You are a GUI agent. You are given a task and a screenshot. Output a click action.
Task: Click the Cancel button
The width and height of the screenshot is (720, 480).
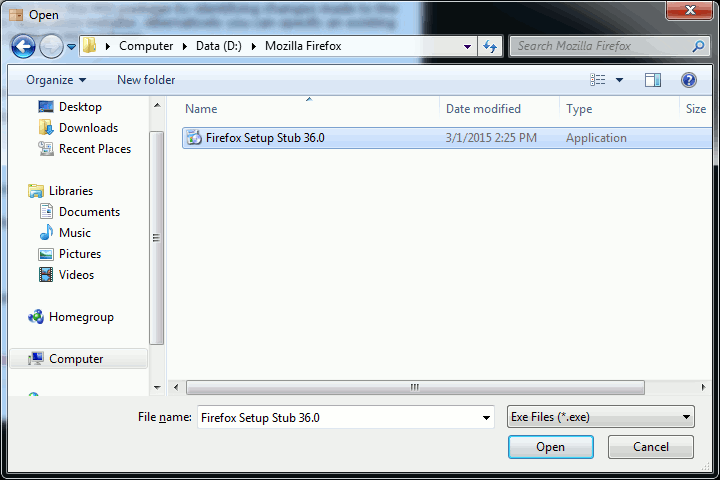pos(651,447)
